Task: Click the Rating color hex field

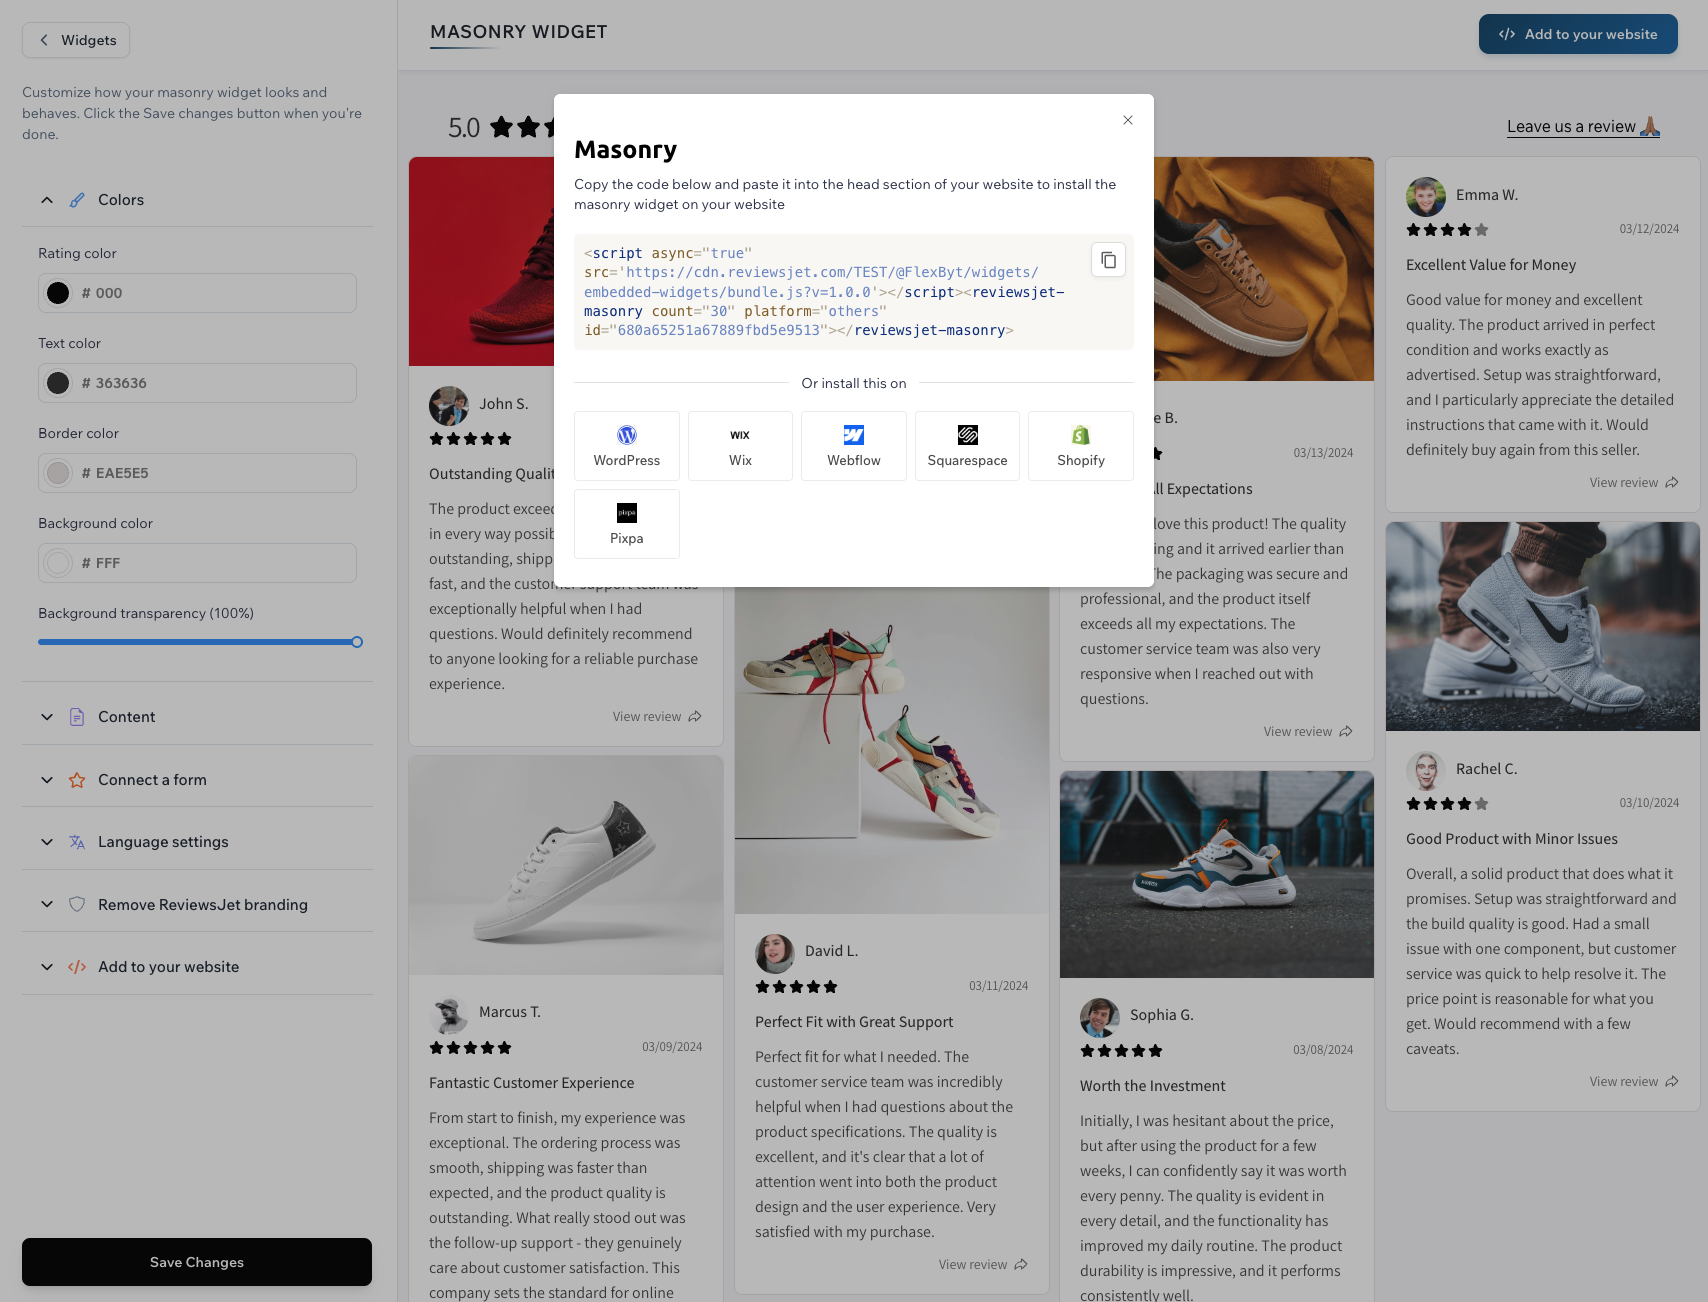Action: tap(197, 293)
